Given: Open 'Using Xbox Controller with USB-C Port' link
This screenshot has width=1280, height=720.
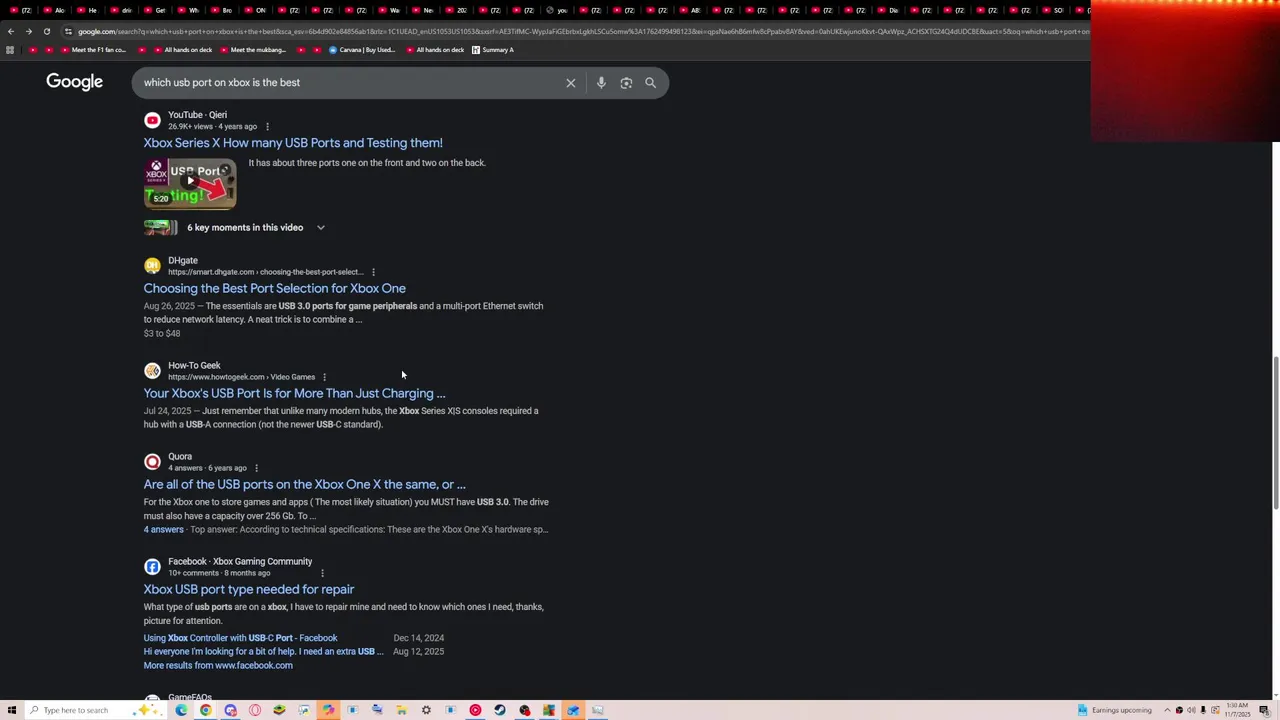Looking at the screenshot, I should tap(240, 638).
